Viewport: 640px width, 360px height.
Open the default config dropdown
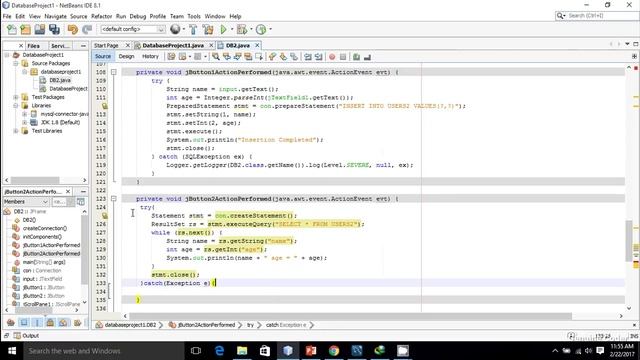tap(133, 29)
